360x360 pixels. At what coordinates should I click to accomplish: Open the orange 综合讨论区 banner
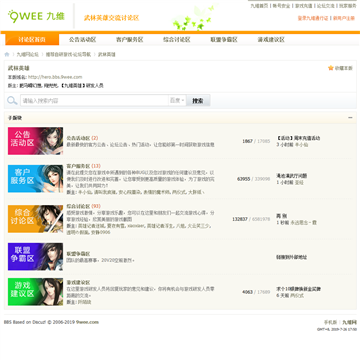coord(35,219)
